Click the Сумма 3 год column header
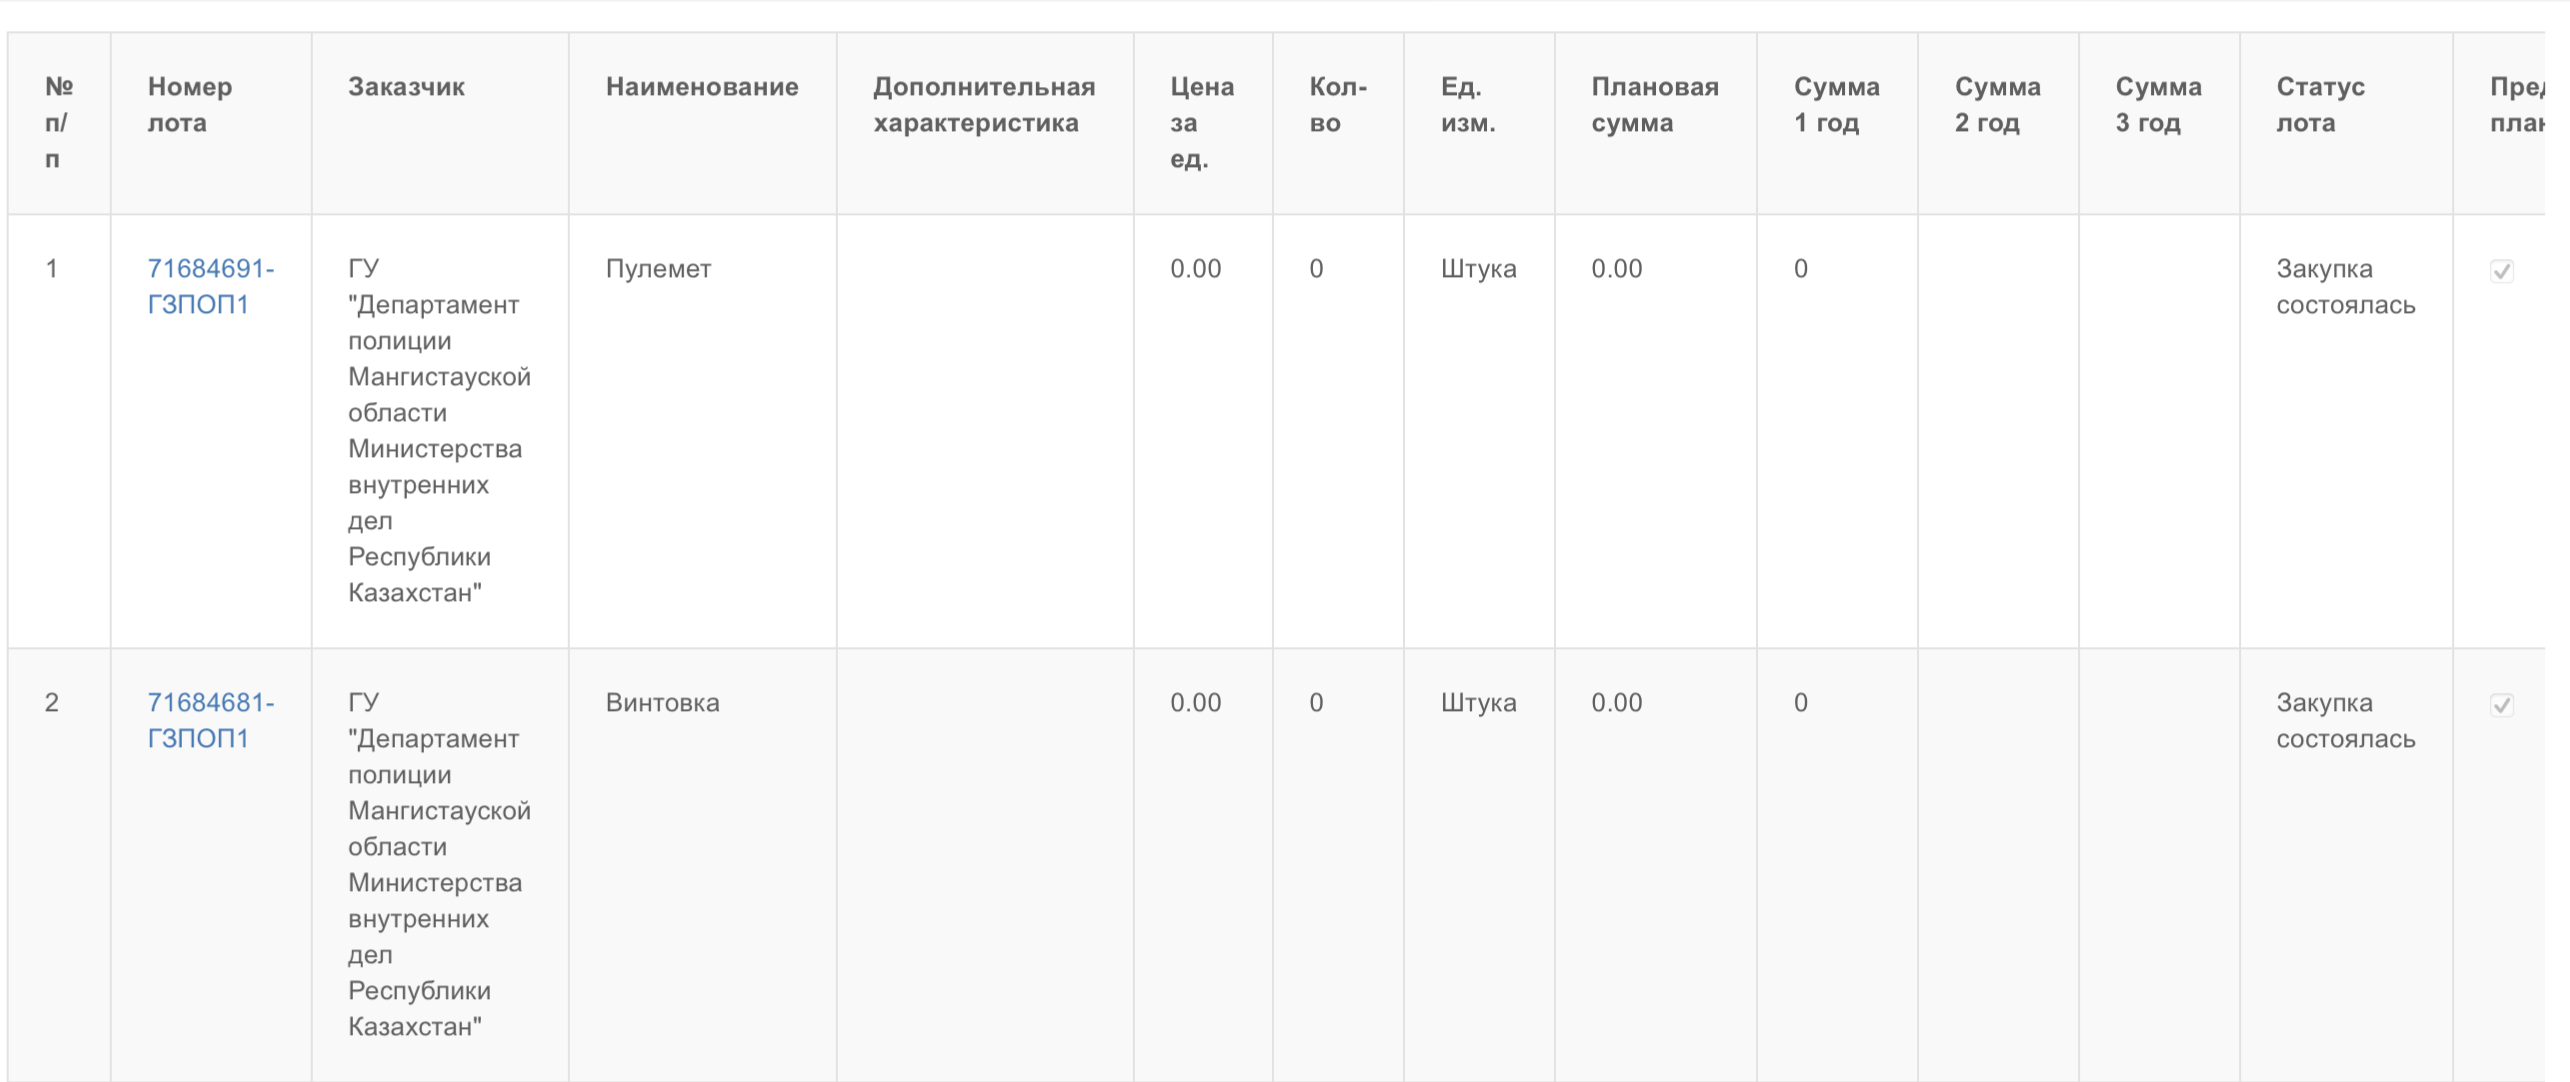Screen dimensions: 2570x1082 click(2158, 105)
